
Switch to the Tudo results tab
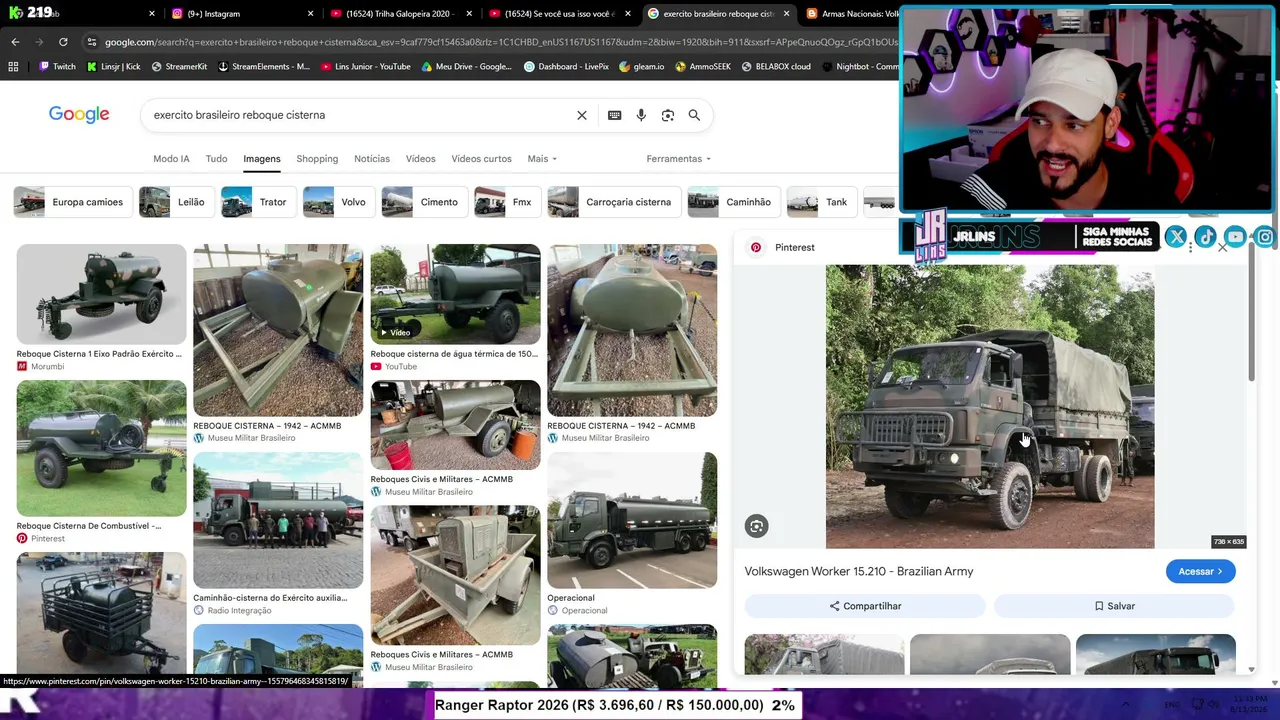216,159
